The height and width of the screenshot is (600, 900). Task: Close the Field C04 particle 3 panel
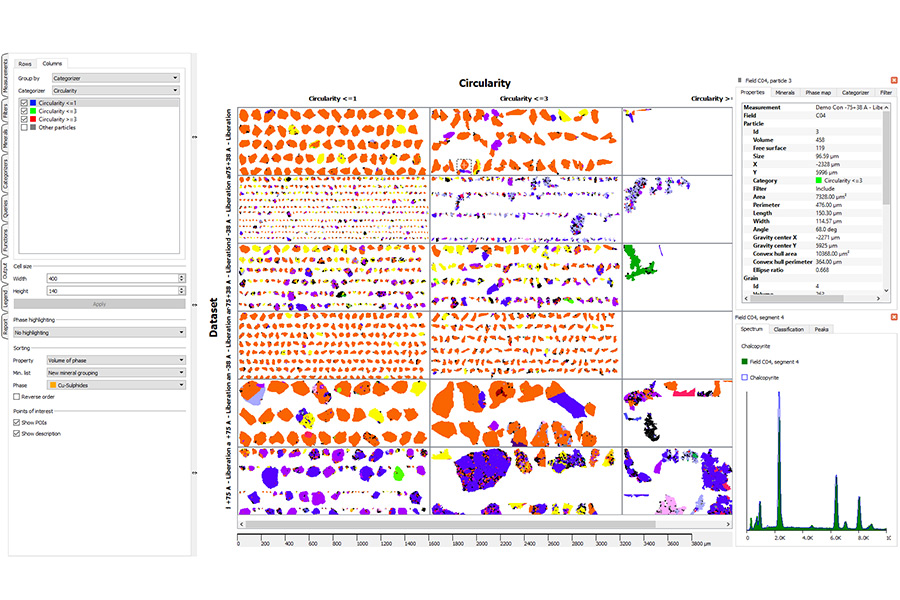point(893,79)
